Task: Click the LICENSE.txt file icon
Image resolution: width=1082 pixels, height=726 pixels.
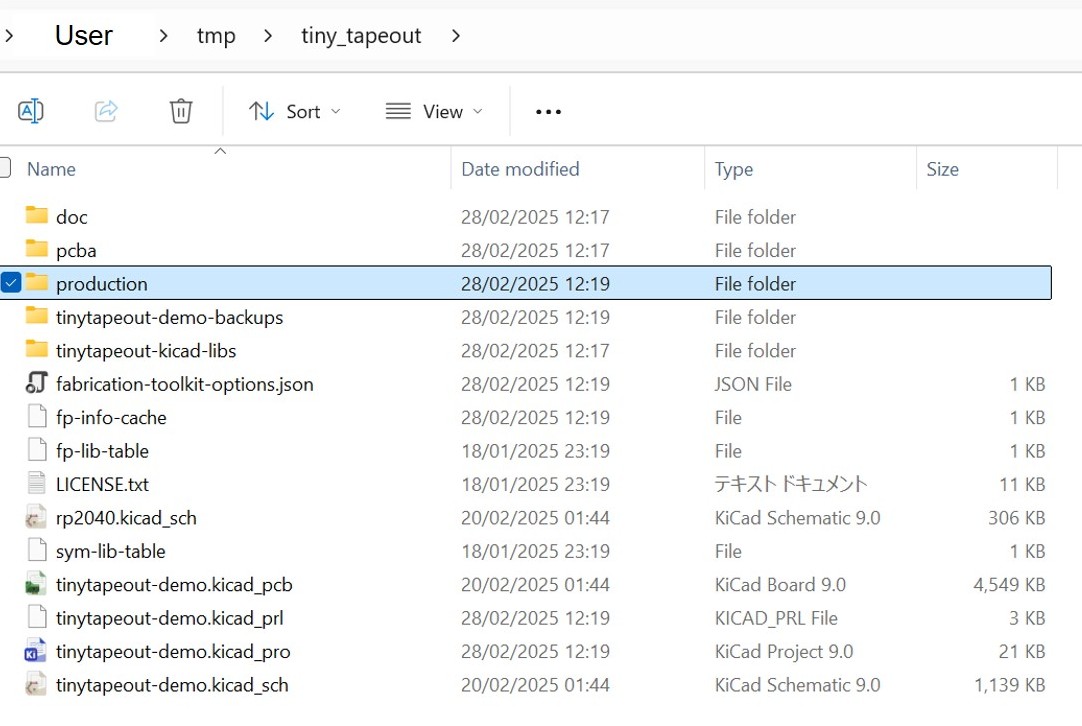Action: pos(37,483)
